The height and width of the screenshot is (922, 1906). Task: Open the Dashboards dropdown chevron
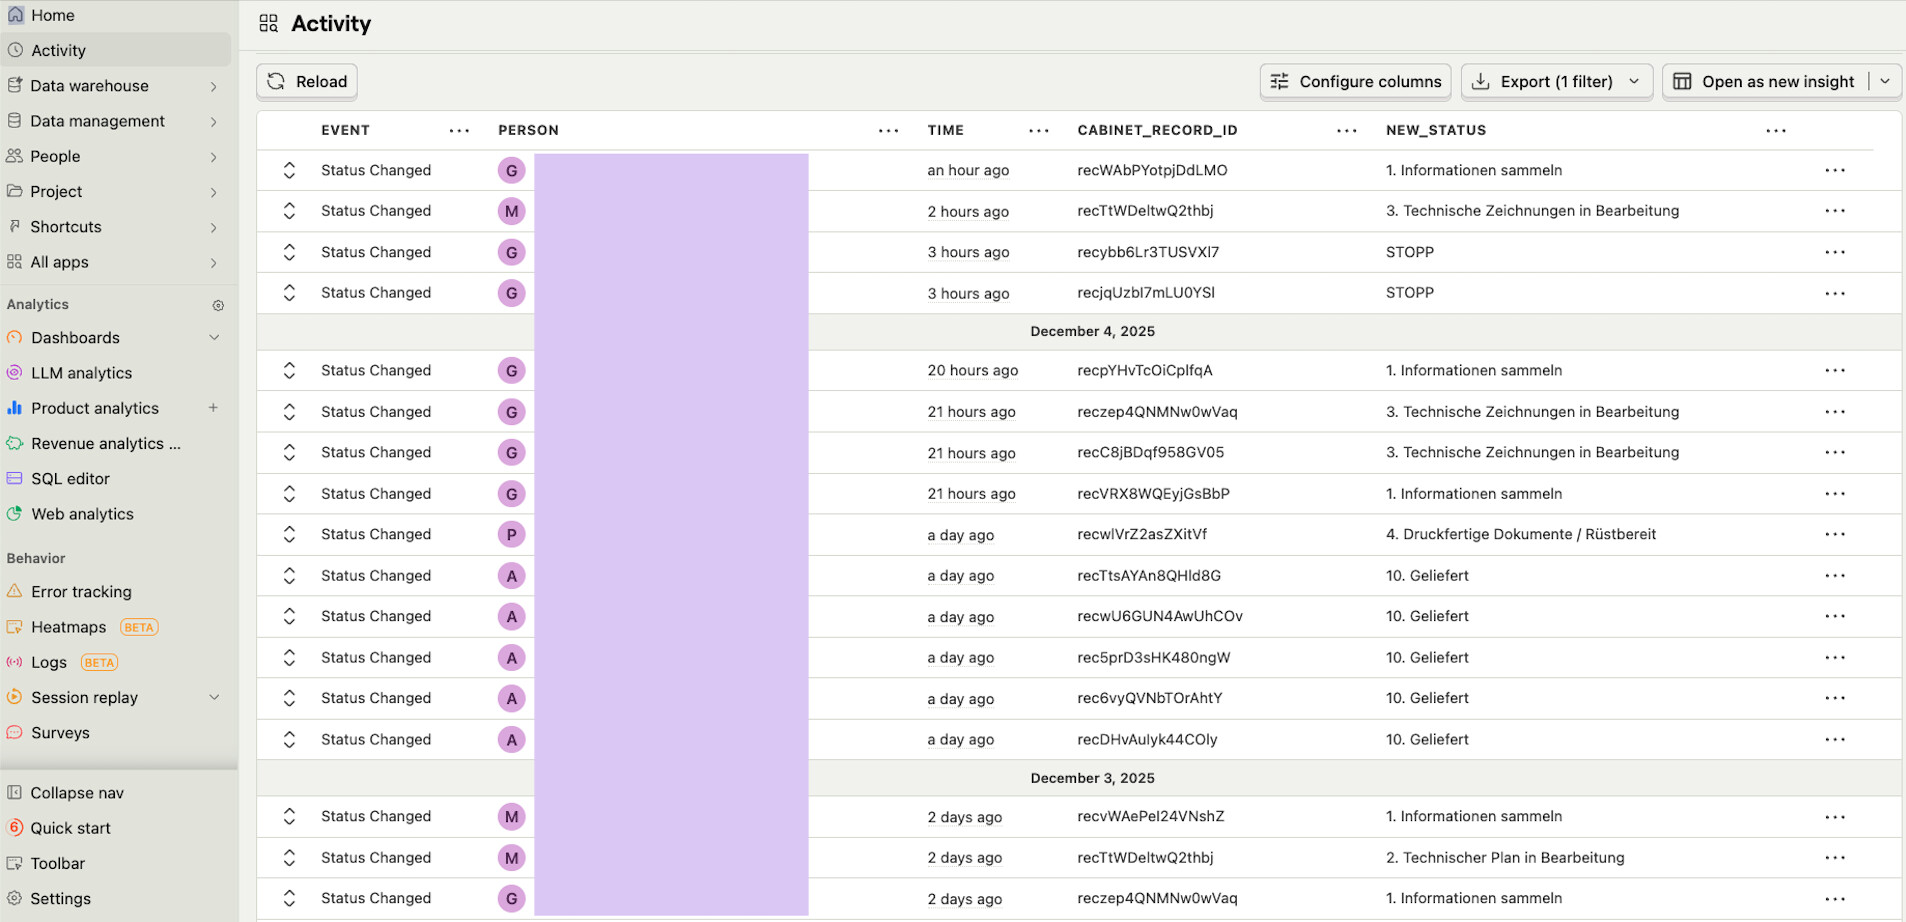[214, 338]
